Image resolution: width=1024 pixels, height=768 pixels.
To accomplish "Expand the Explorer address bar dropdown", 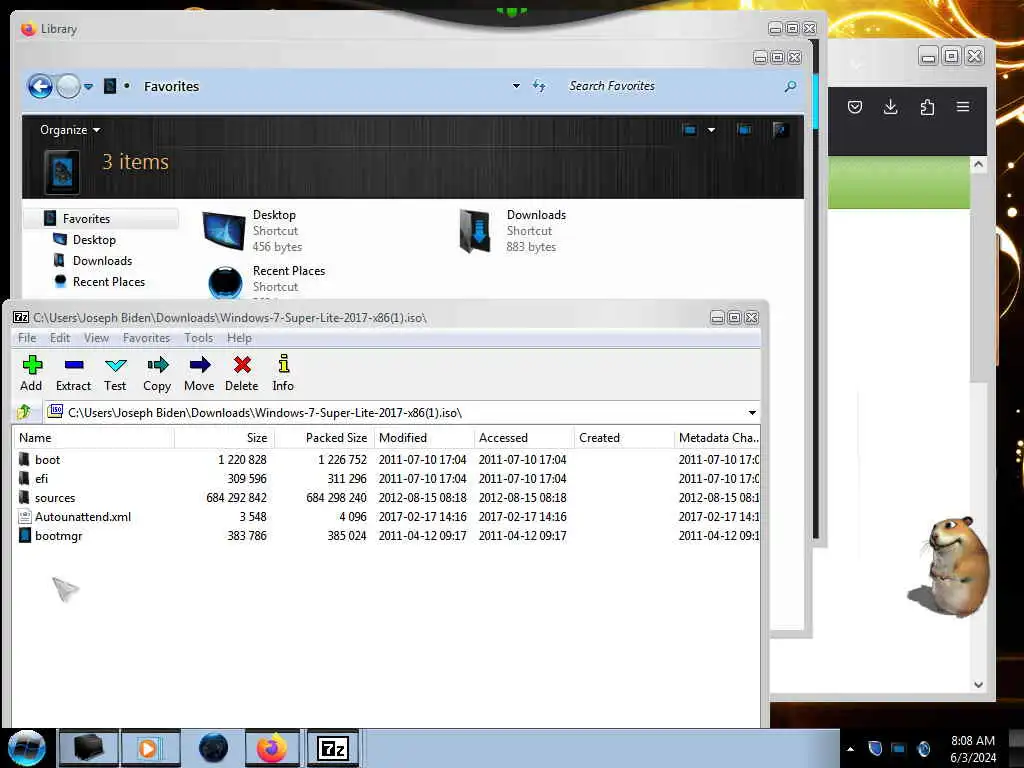I will click(x=516, y=86).
